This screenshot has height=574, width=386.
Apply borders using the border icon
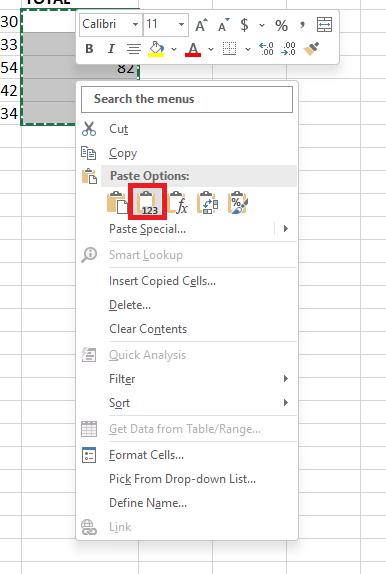[x=230, y=49]
